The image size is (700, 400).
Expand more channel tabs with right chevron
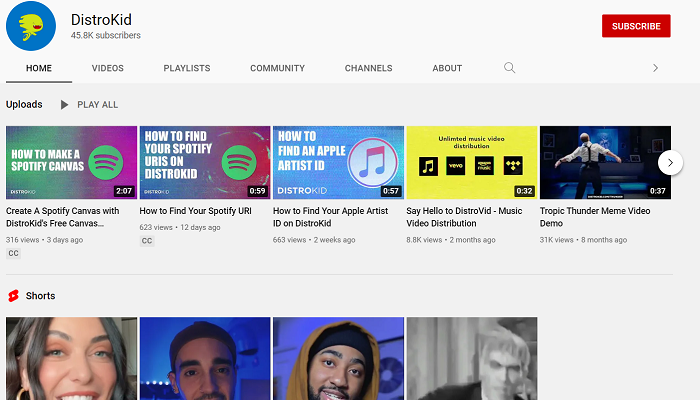coord(655,68)
